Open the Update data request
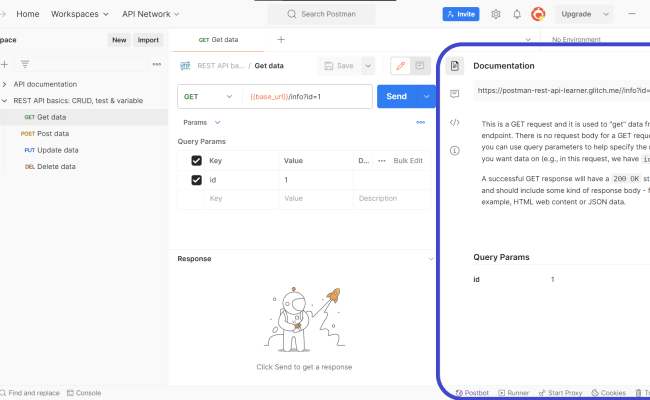The width and height of the screenshot is (650, 400). coord(84,150)
